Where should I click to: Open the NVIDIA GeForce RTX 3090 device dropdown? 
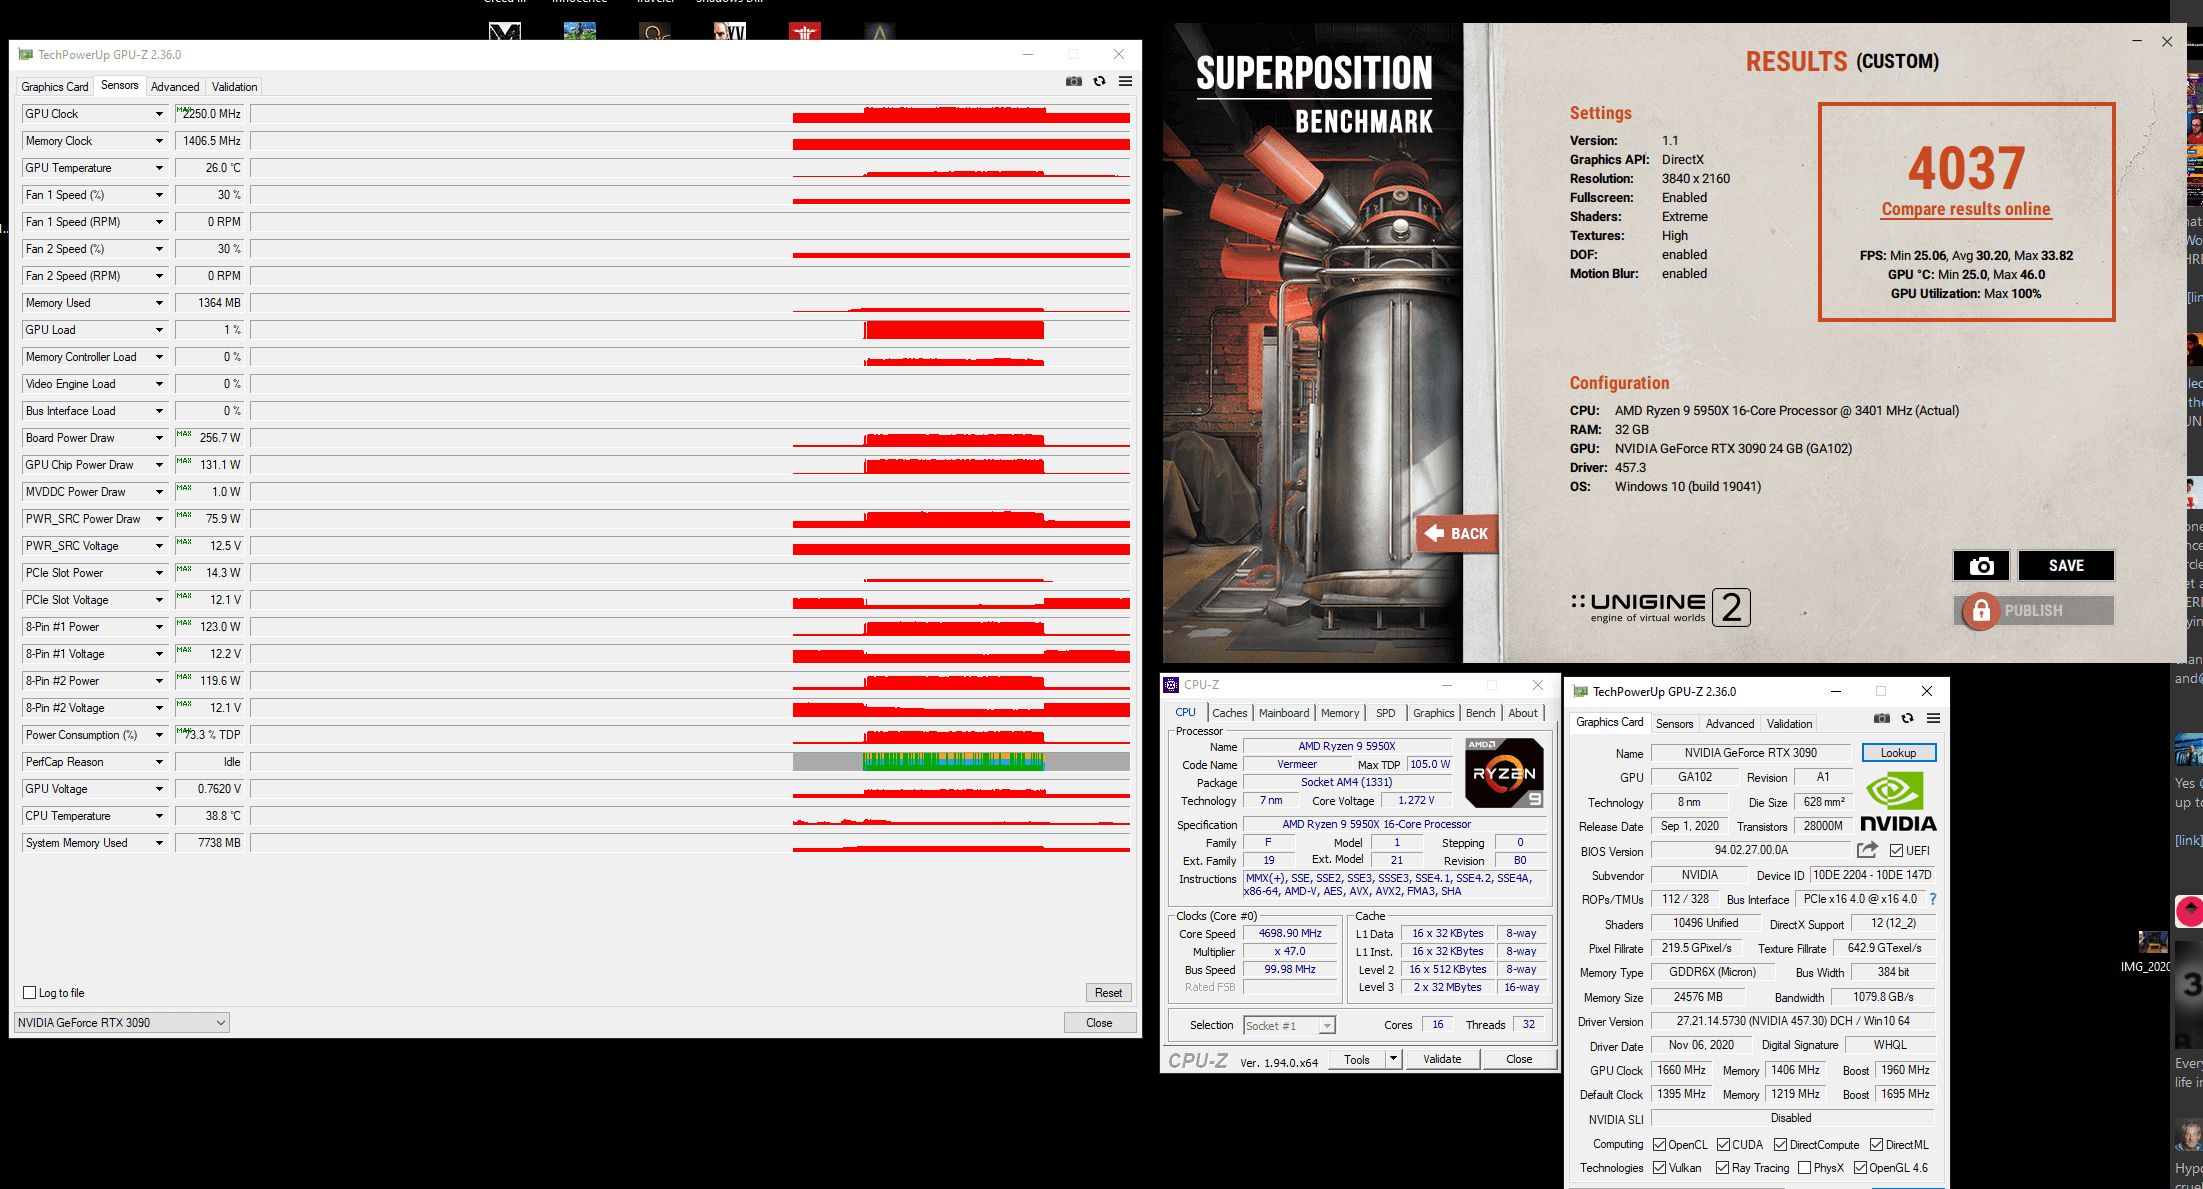pyautogui.click(x=220, y=1022)
